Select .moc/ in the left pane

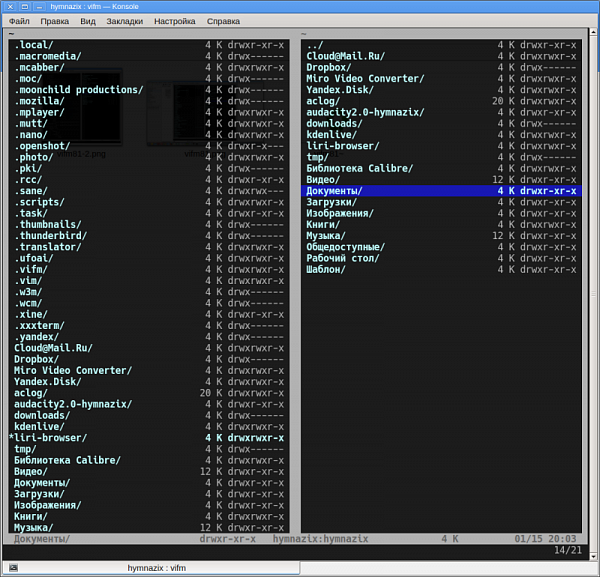point(149,78)
